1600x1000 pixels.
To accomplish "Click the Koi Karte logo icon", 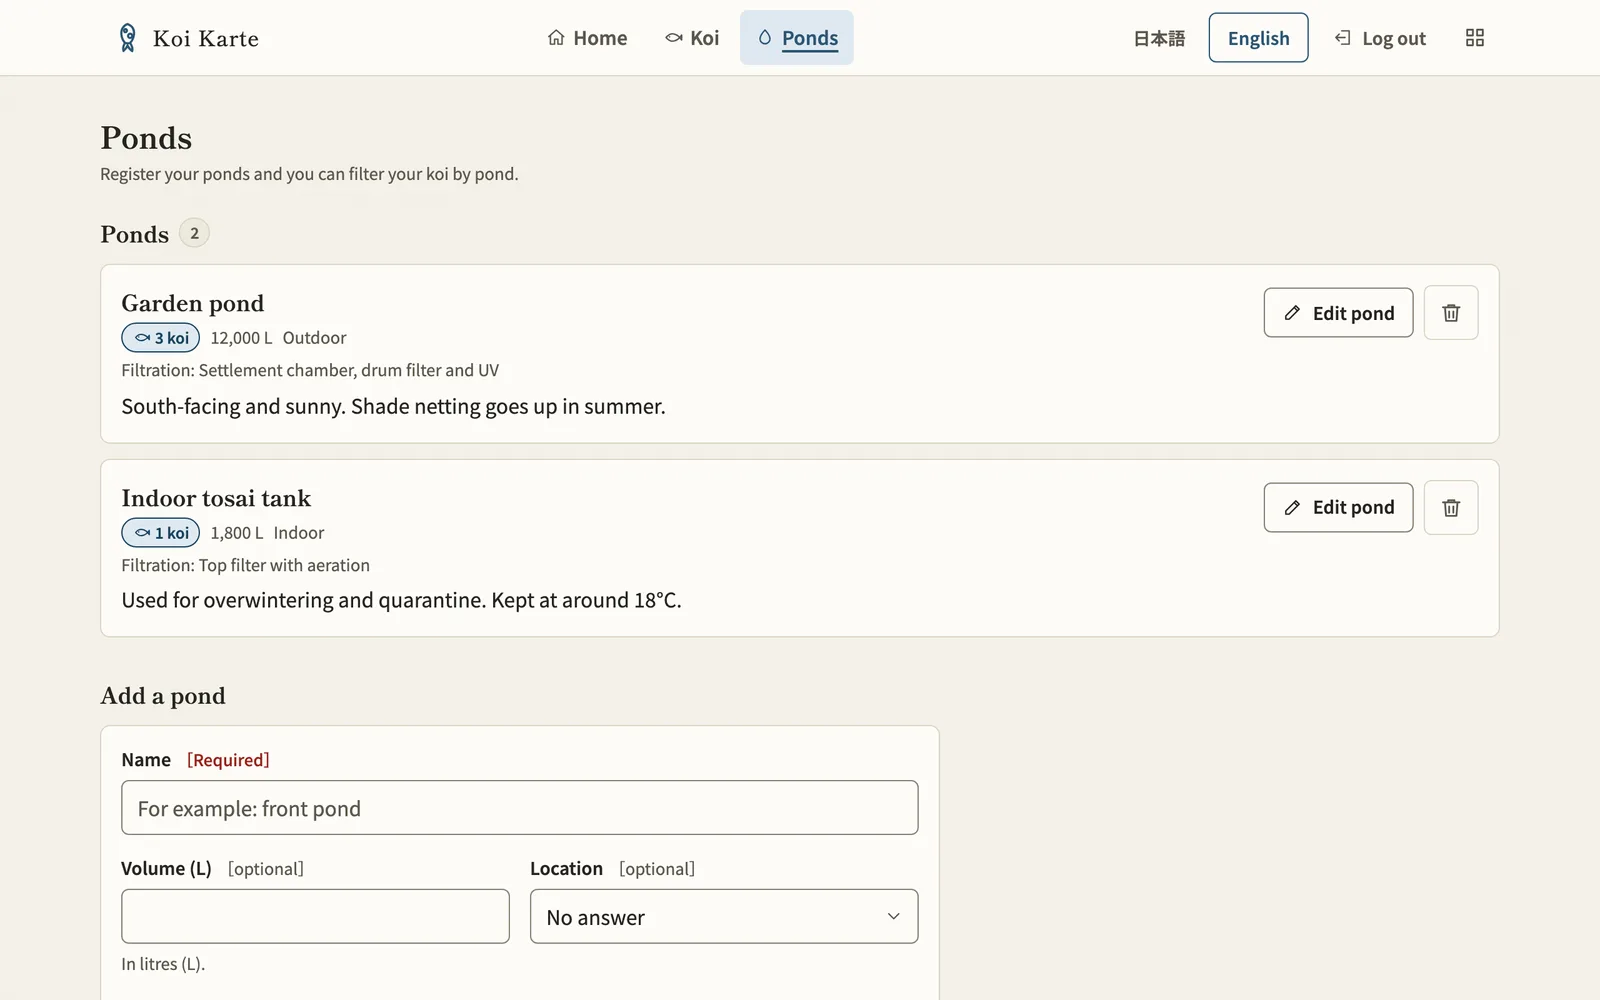I will click(x=127, y=38).
